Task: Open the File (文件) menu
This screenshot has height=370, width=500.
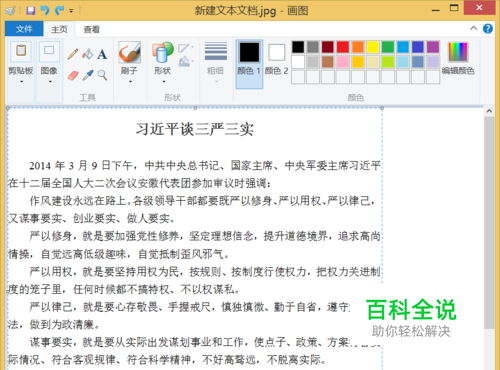Action: click(24, 29)
